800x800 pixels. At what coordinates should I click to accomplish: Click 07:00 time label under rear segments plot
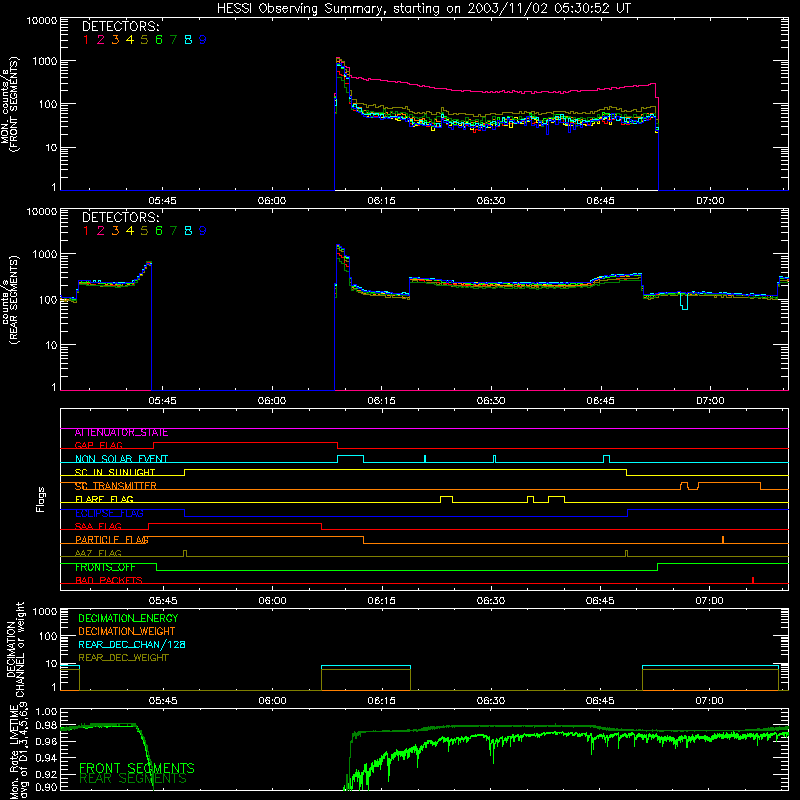point(710,401)
